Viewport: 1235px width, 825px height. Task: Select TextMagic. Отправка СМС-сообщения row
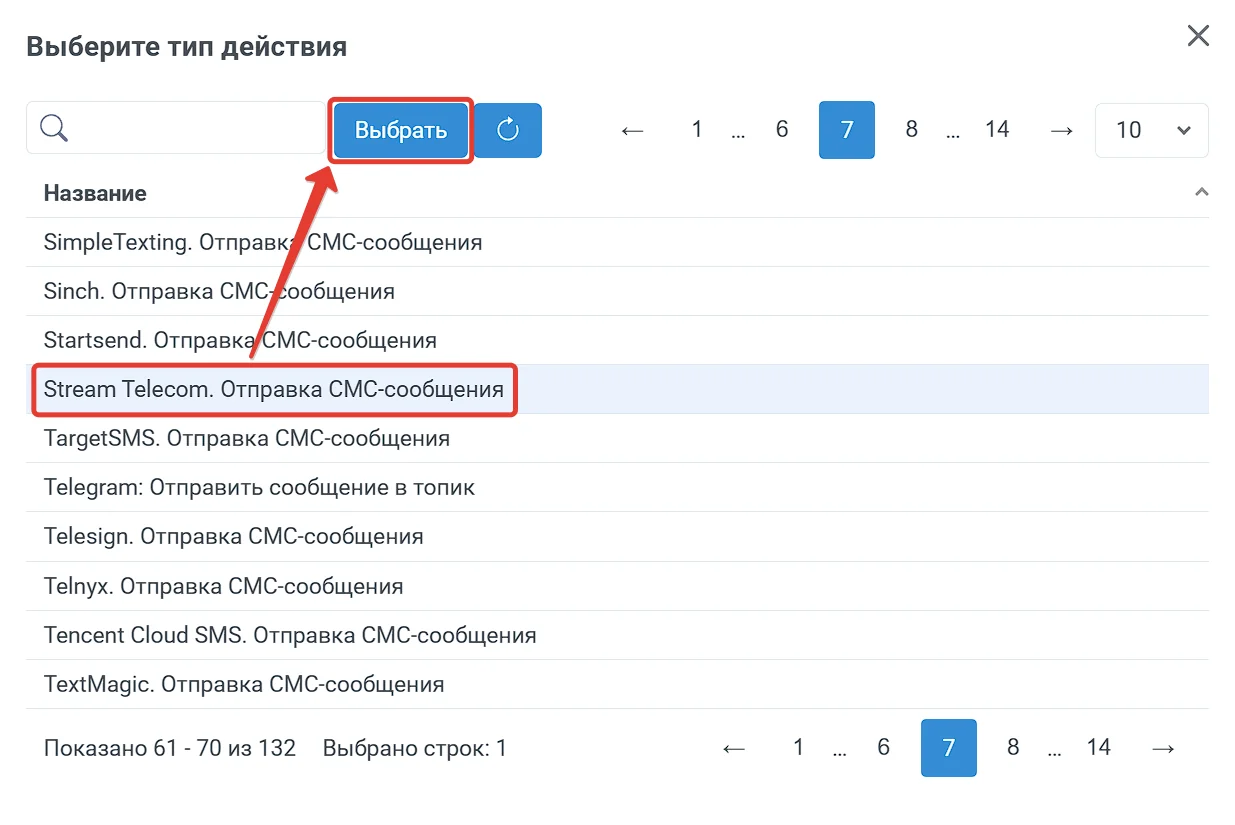pos(617,685)
